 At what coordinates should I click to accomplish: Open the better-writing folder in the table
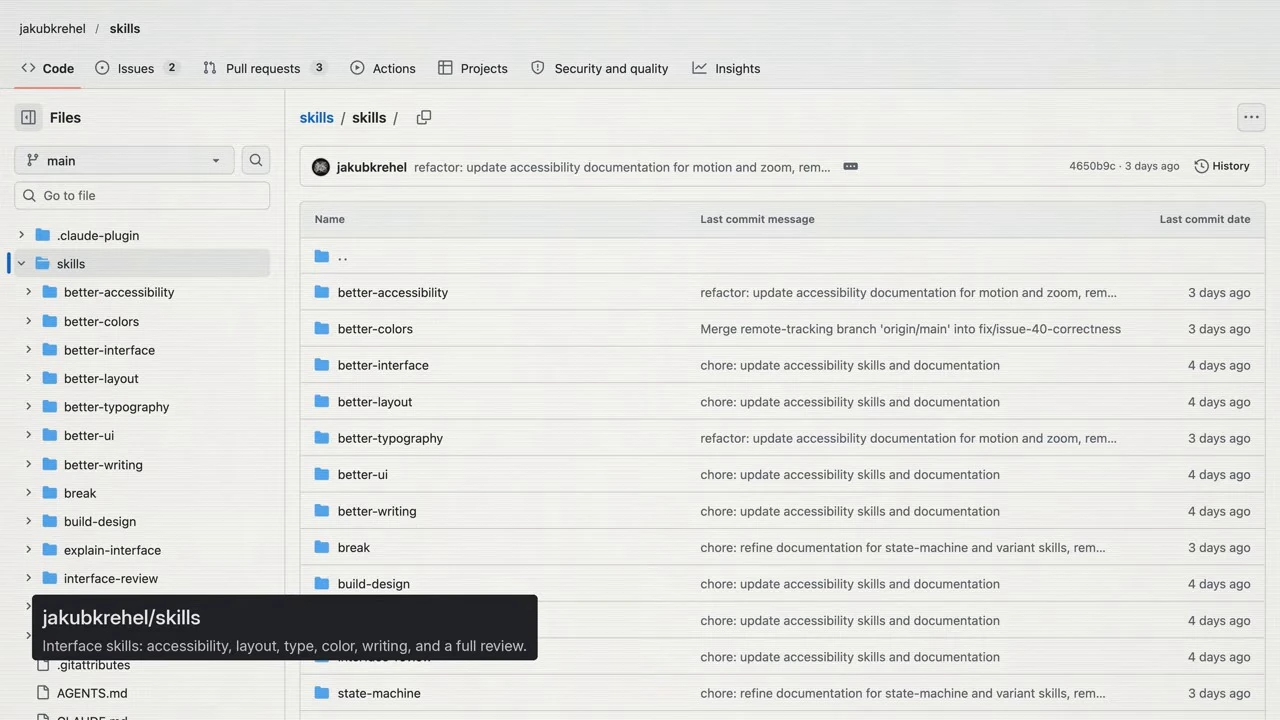[x=377, y=511]
